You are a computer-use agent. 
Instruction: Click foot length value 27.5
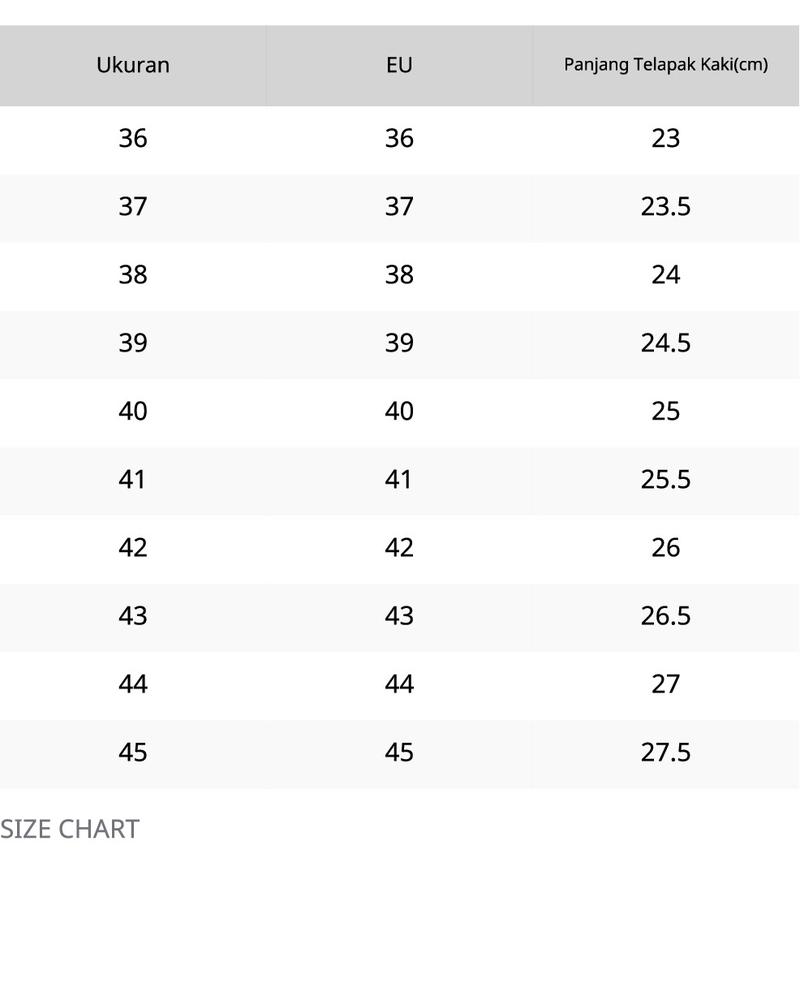[666, 752]
